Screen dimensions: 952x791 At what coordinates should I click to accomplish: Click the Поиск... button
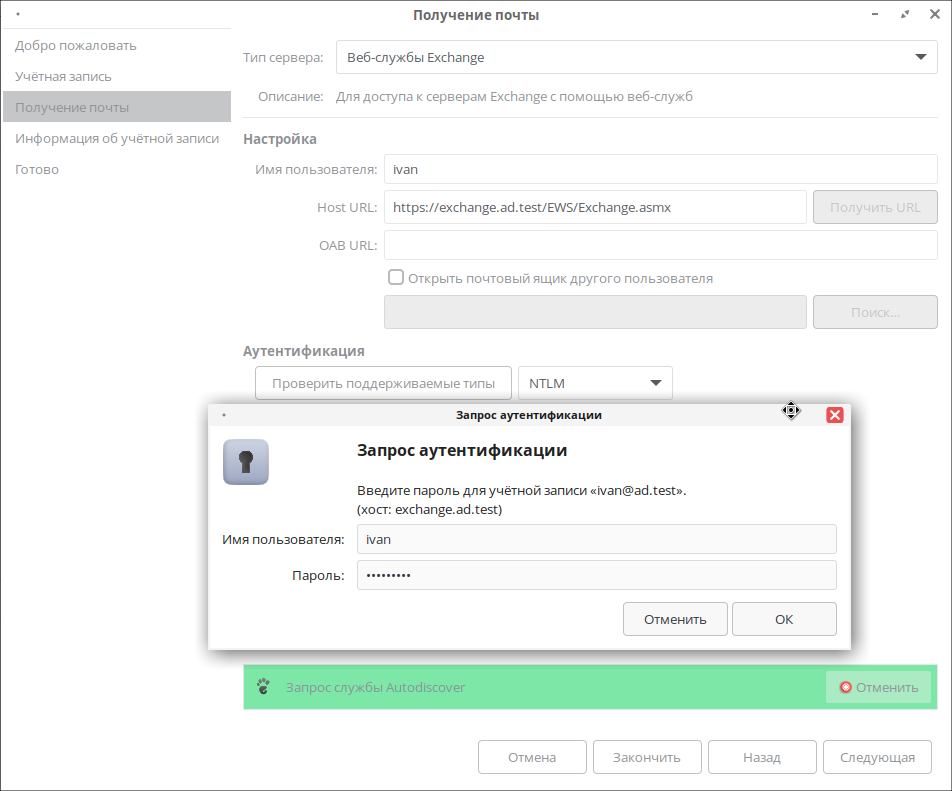click(x=875, y=312)
